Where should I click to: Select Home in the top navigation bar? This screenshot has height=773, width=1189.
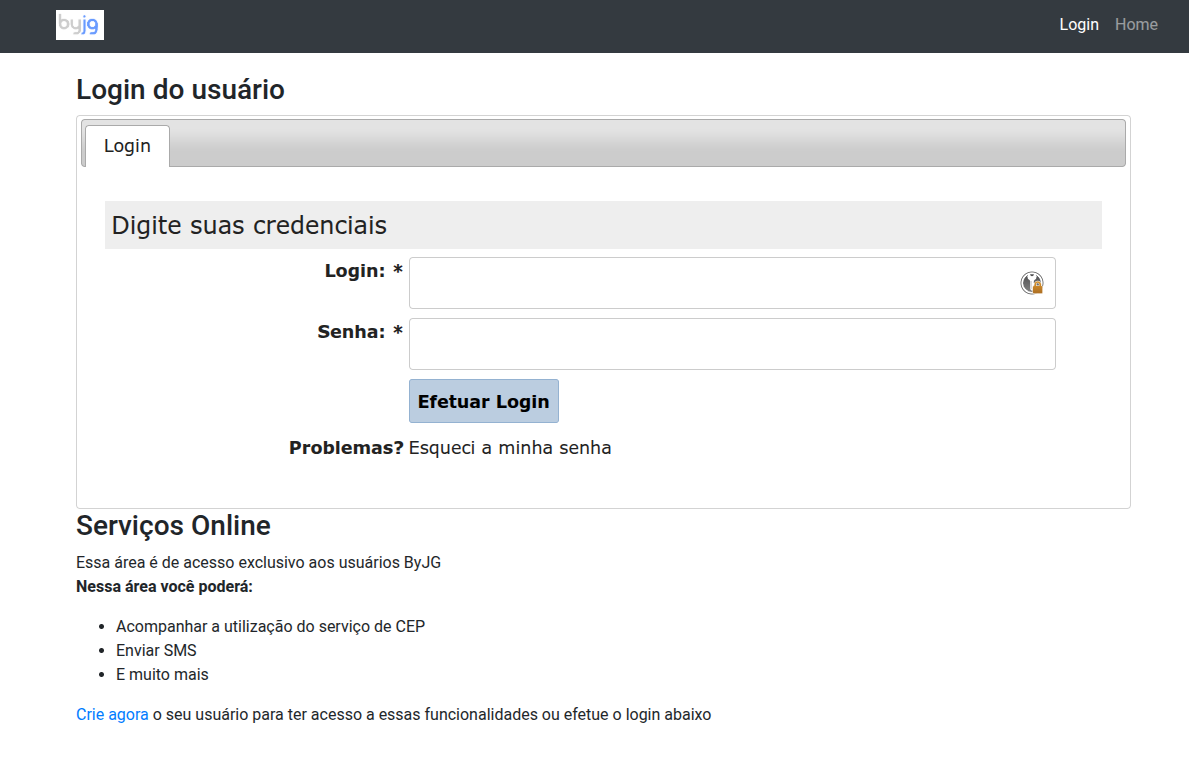[1136, 24]
